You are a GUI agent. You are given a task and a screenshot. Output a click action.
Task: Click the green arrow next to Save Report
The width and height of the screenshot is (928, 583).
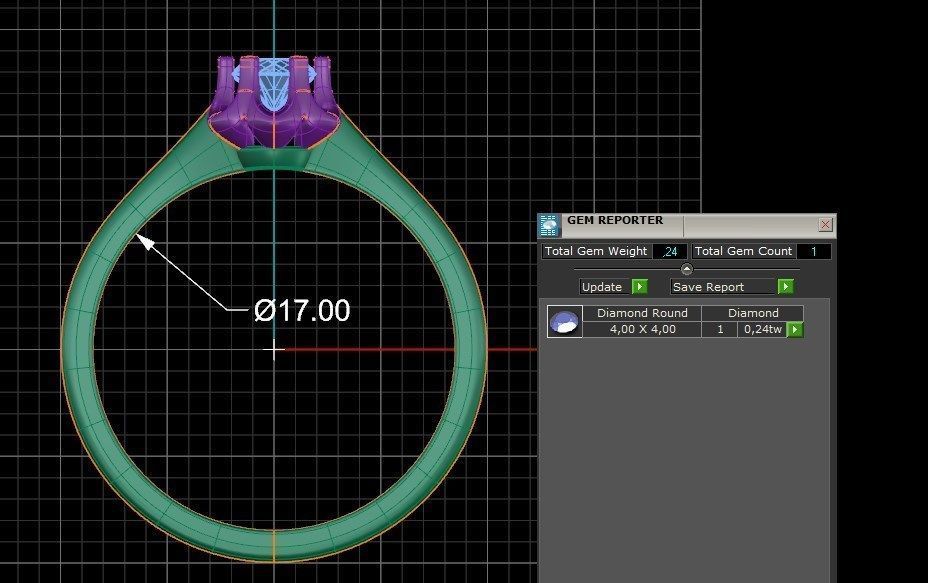[x=785, y=287]
